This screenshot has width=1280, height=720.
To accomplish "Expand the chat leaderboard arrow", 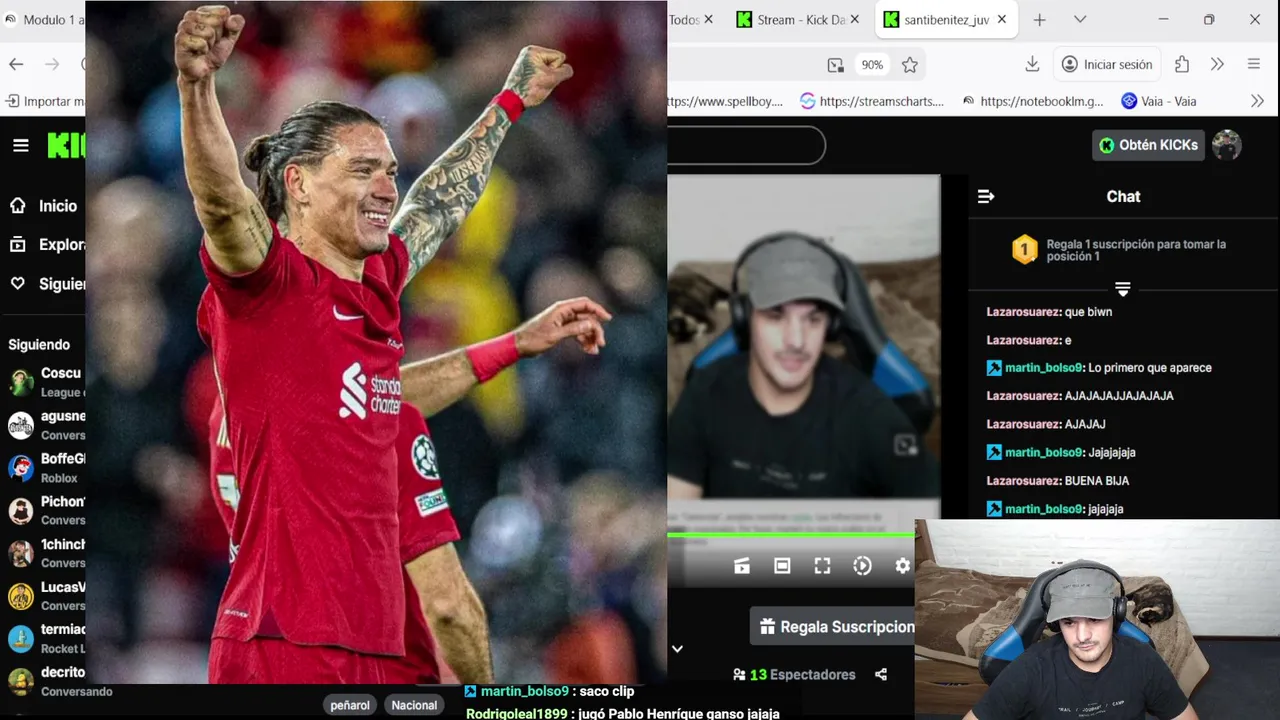I will tap(1123, 289).
